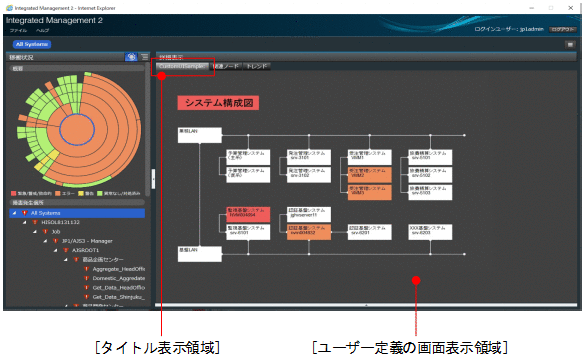Click the status icon beside Job
Screen dimensions: 584x363
pos(45,232)
